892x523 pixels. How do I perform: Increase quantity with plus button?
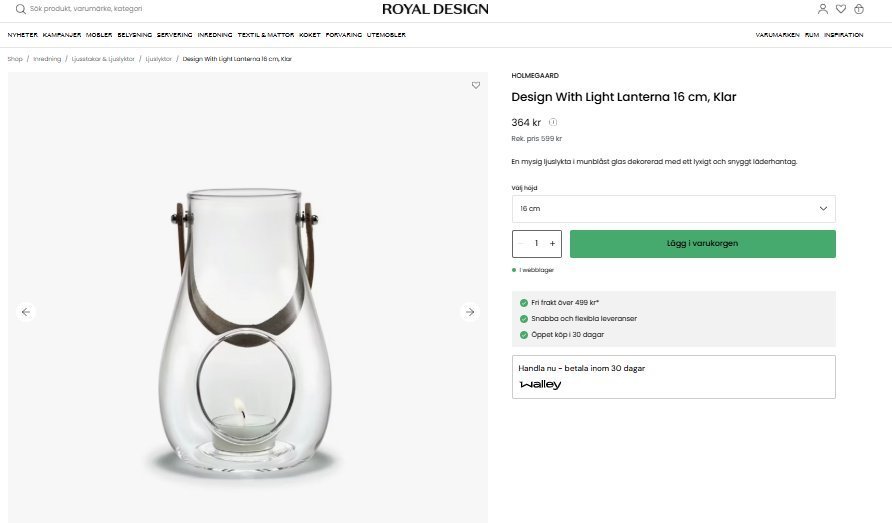pos(552,243)
